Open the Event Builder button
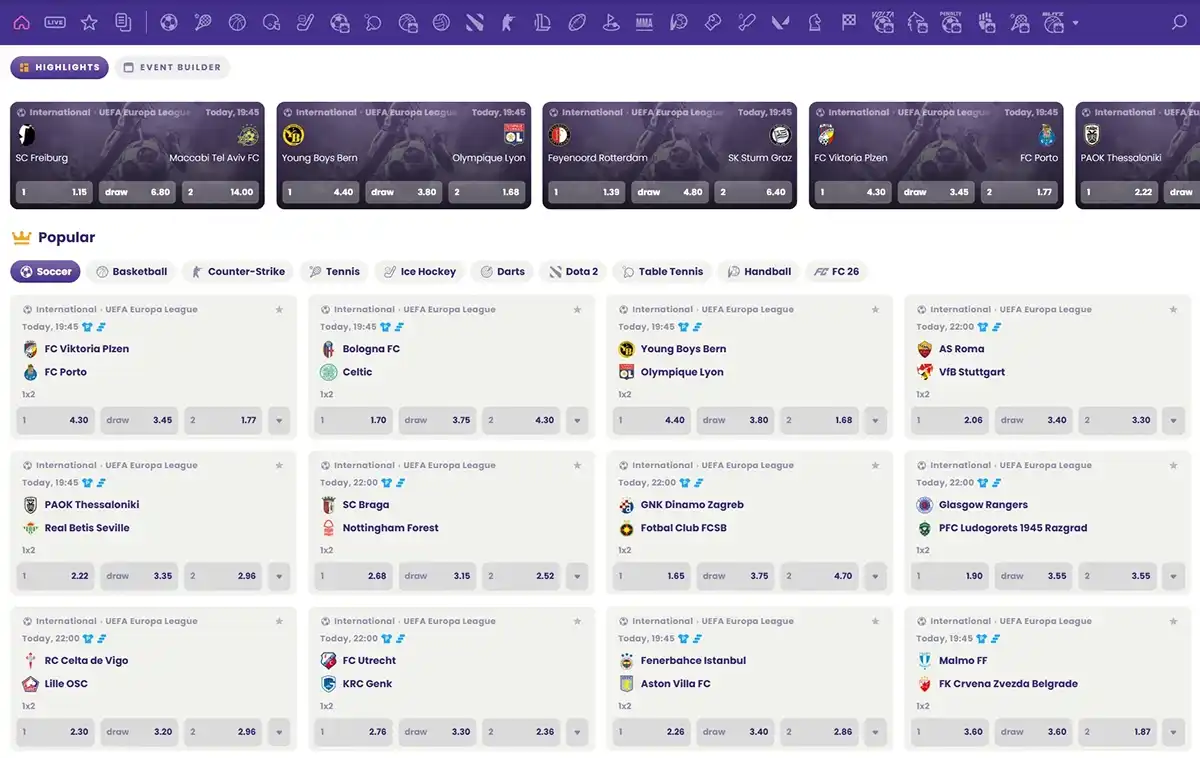Screen dimensions: 1200x758 [x=172, y=68]
